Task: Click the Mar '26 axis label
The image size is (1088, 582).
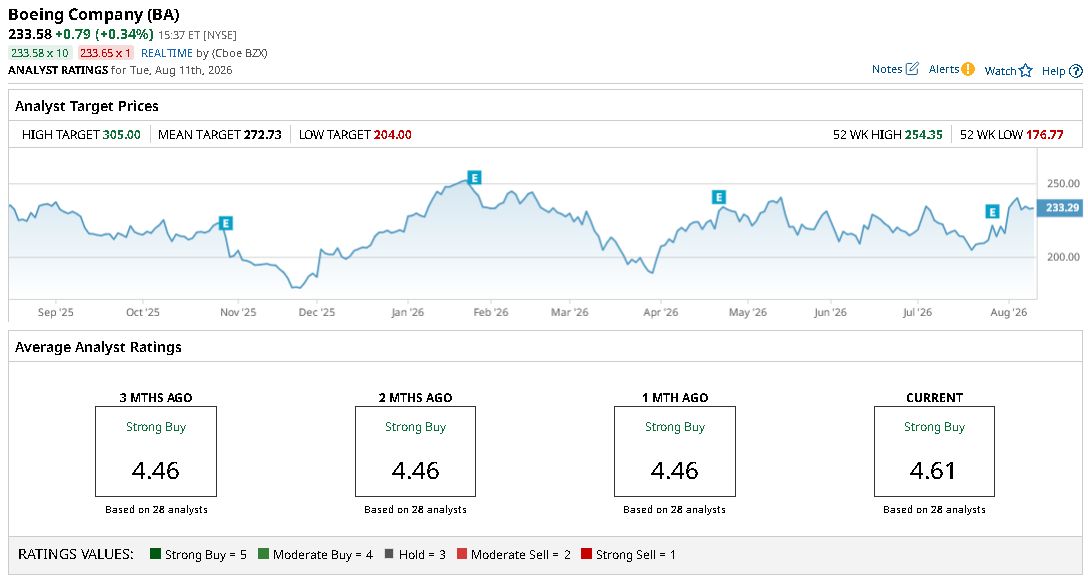Action: point(570,312)
